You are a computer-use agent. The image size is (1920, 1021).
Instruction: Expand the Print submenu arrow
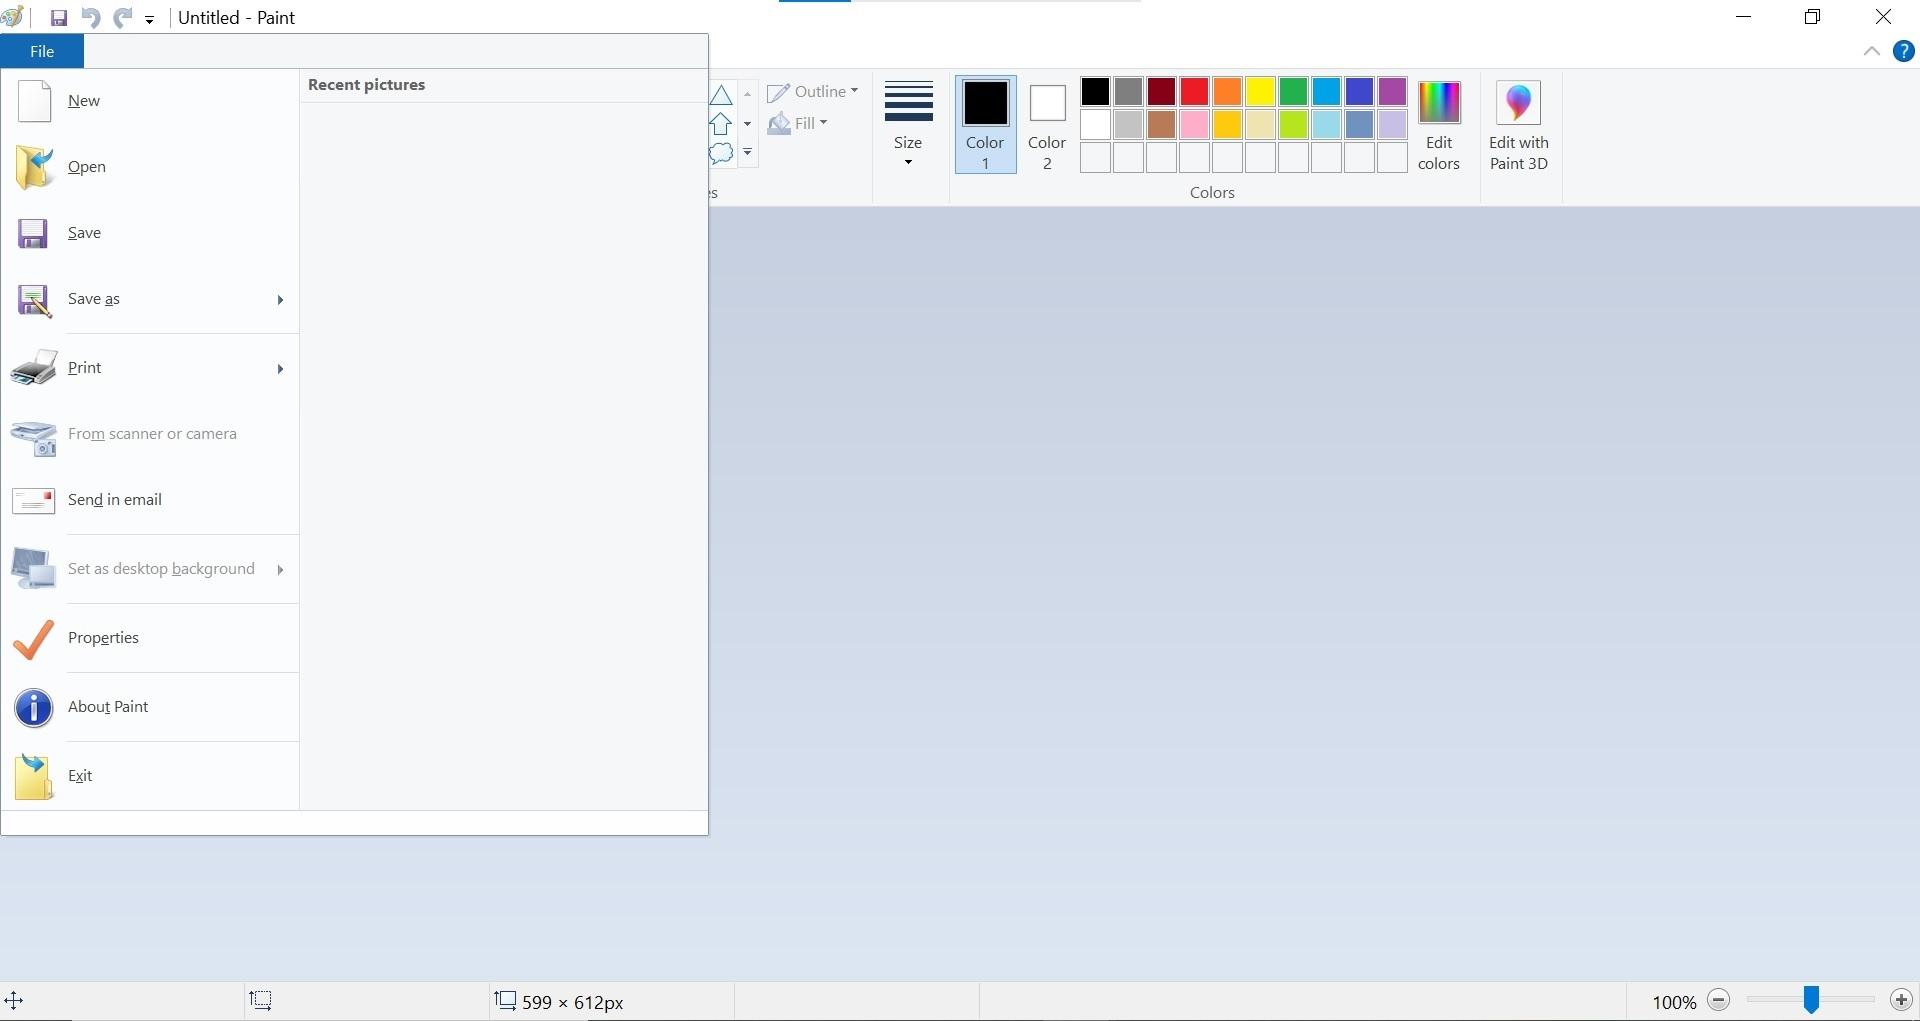tap(281, 368)
